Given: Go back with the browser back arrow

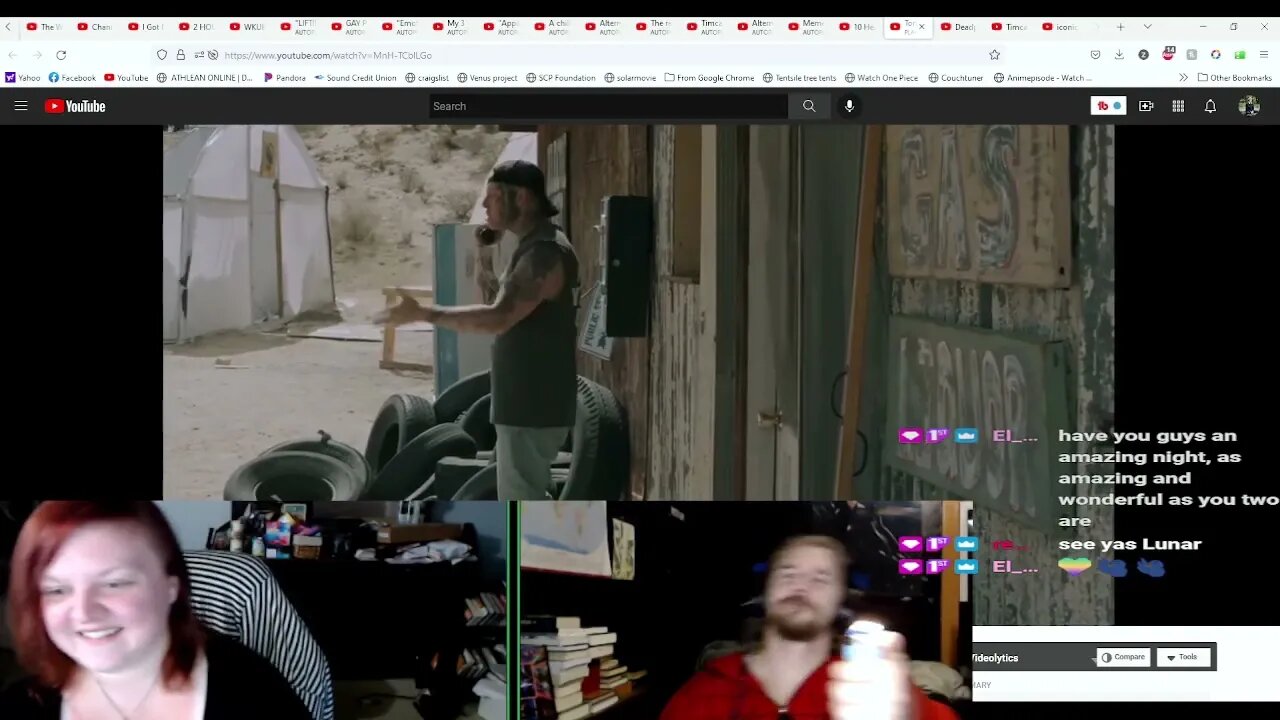Looking at the screenshot, I should click(12, 55).
